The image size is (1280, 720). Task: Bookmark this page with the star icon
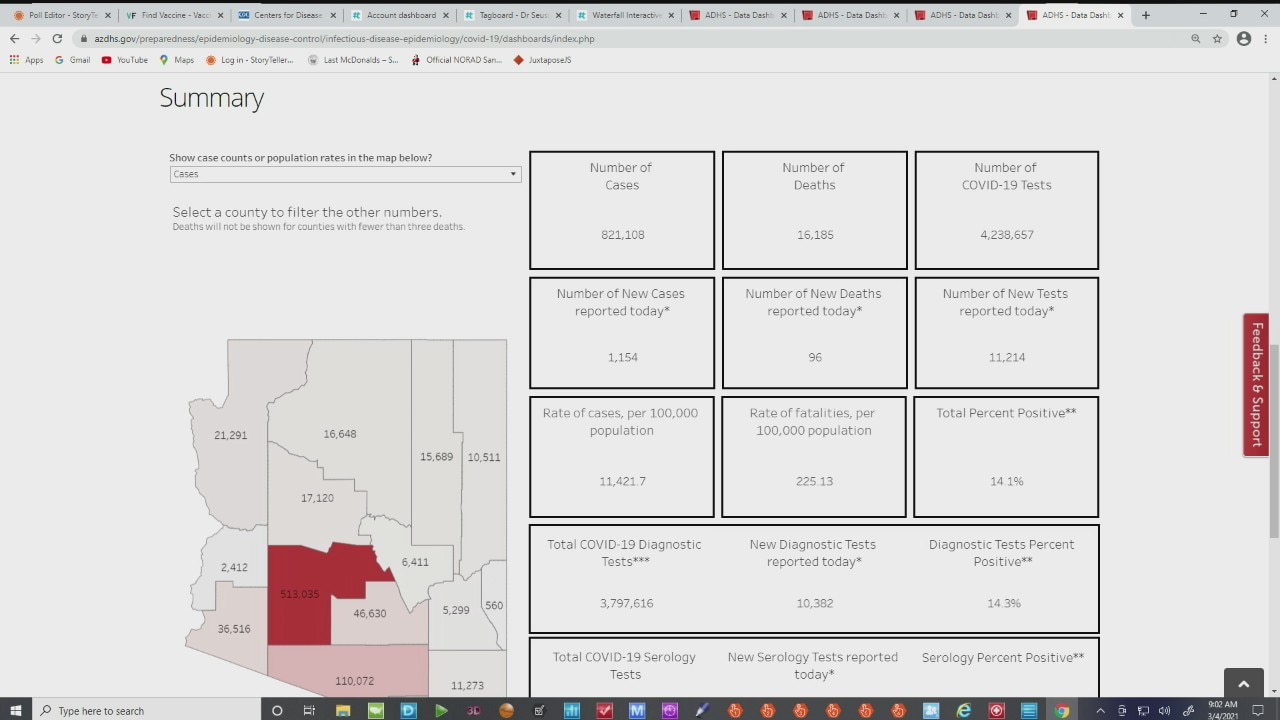[1217, 38]
